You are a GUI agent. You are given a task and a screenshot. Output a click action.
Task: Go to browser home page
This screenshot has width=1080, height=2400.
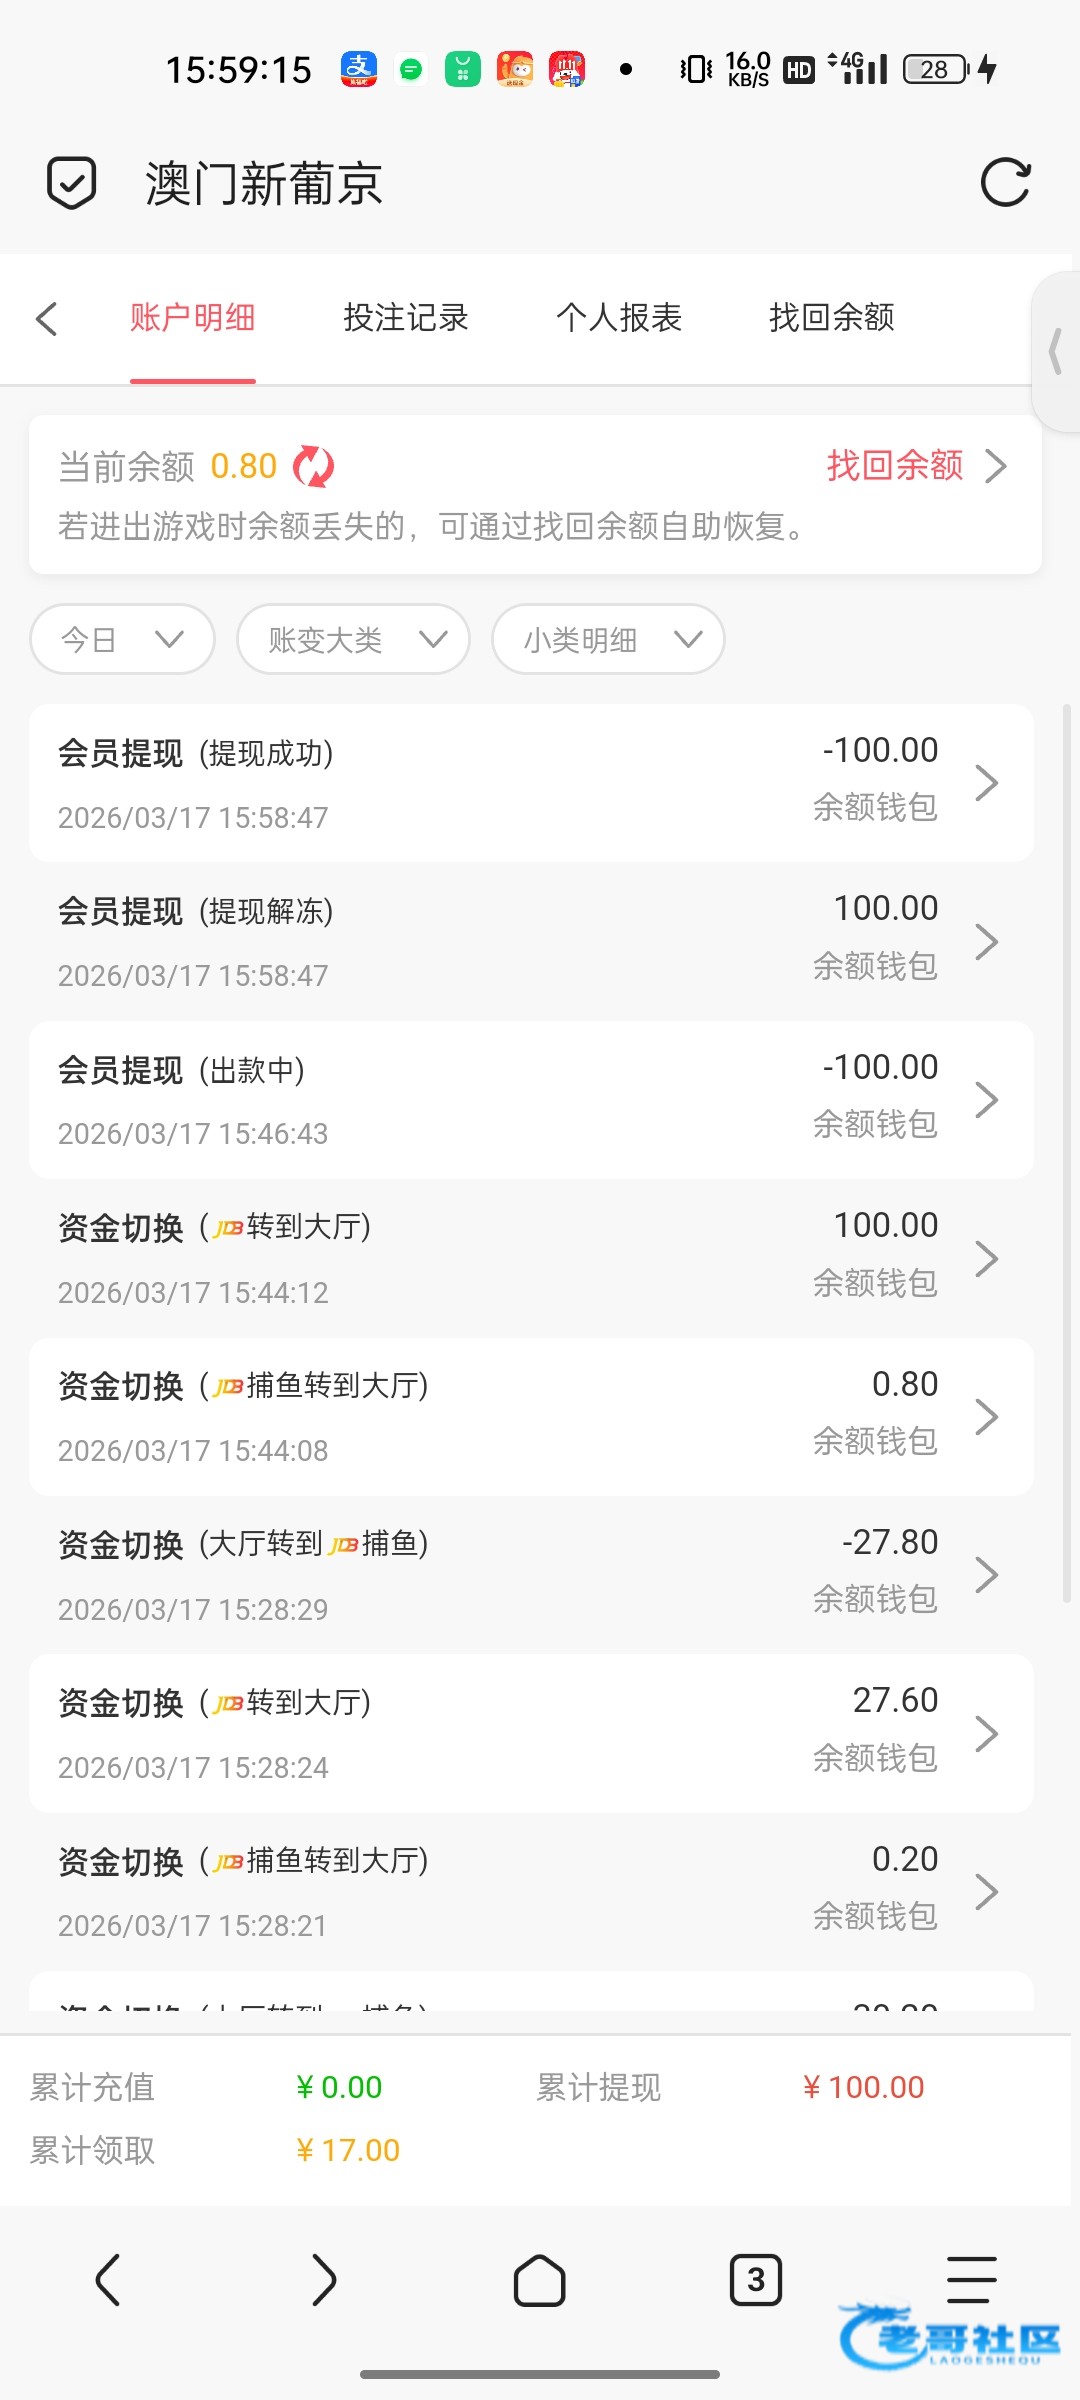click(x=539, y=2281)
